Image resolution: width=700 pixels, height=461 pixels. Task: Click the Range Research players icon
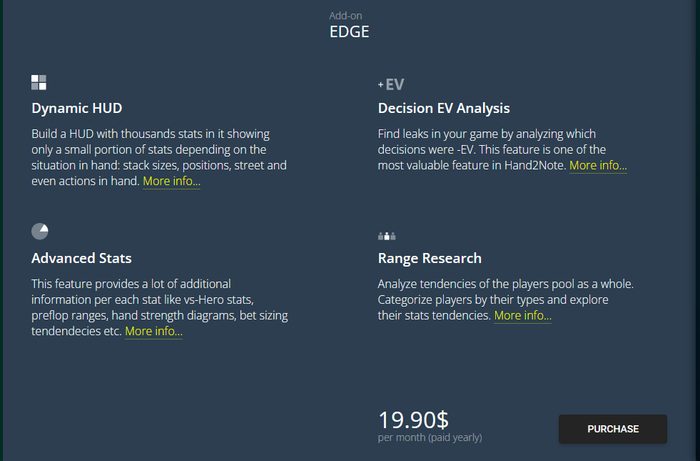pyautogui.click(x=387, y=236)
